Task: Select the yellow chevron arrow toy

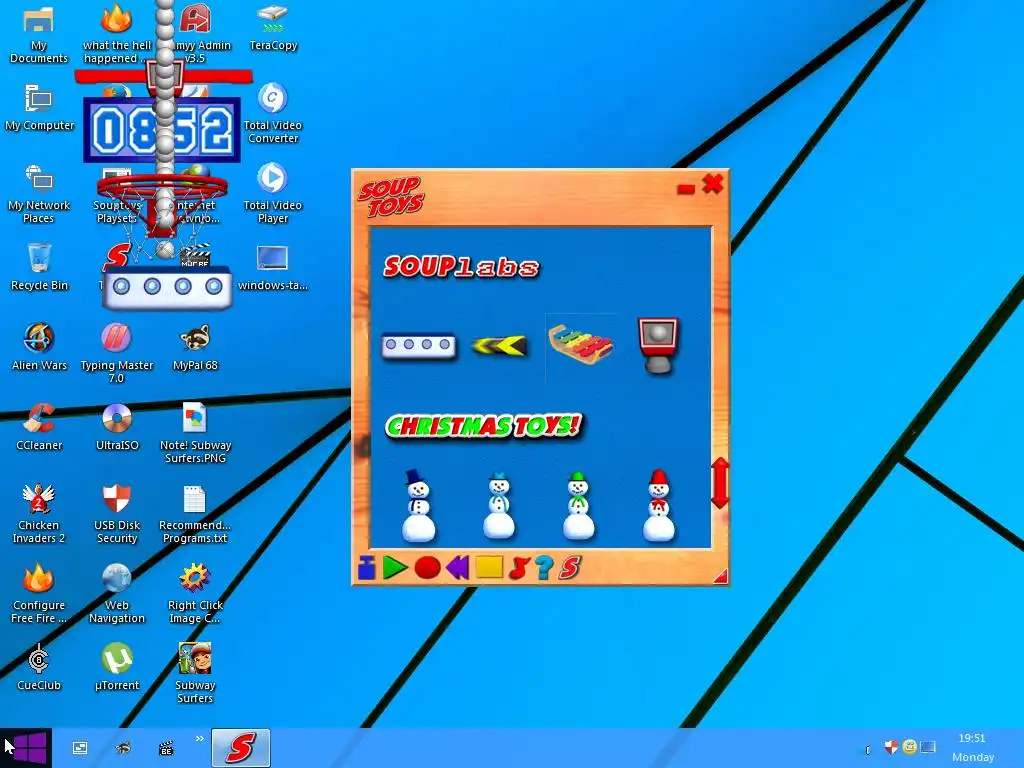Action: pos(499,345)
